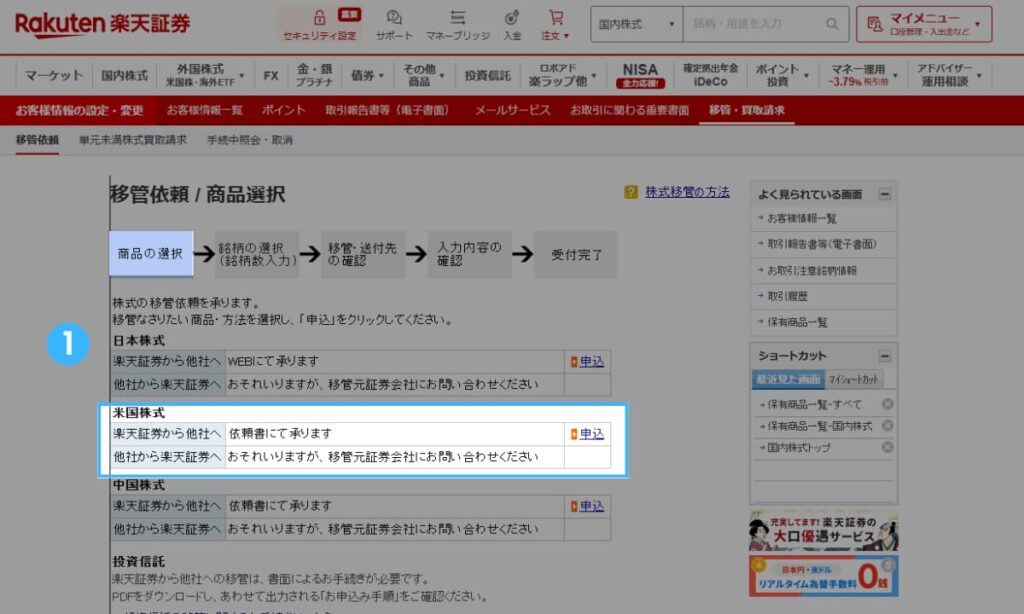Open the 入金 deposit icon
The width and height of the screenshot is (1024, 614).
point(512,18)
